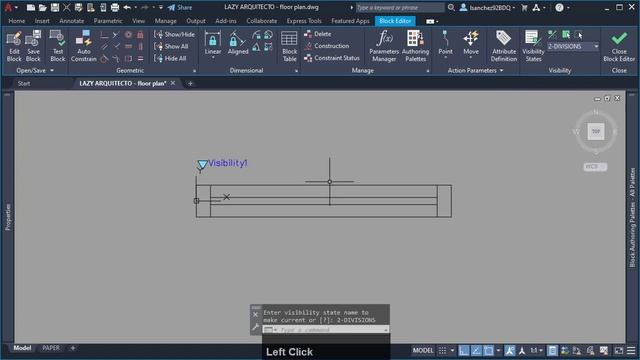Toggle the grid display in the status bar
This screenshot has height=360, width=640.
pyautogui.click(x=442, y=350)
